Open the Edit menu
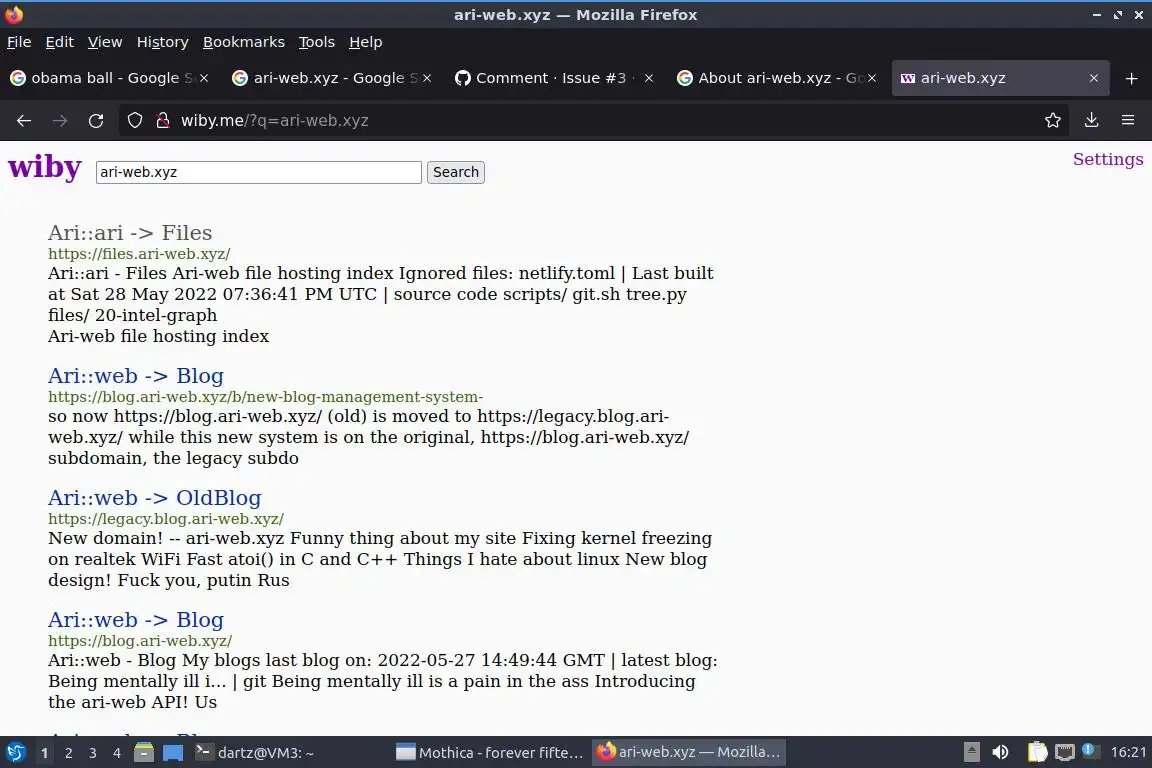 pyautogui.click(x=60, y=42)
